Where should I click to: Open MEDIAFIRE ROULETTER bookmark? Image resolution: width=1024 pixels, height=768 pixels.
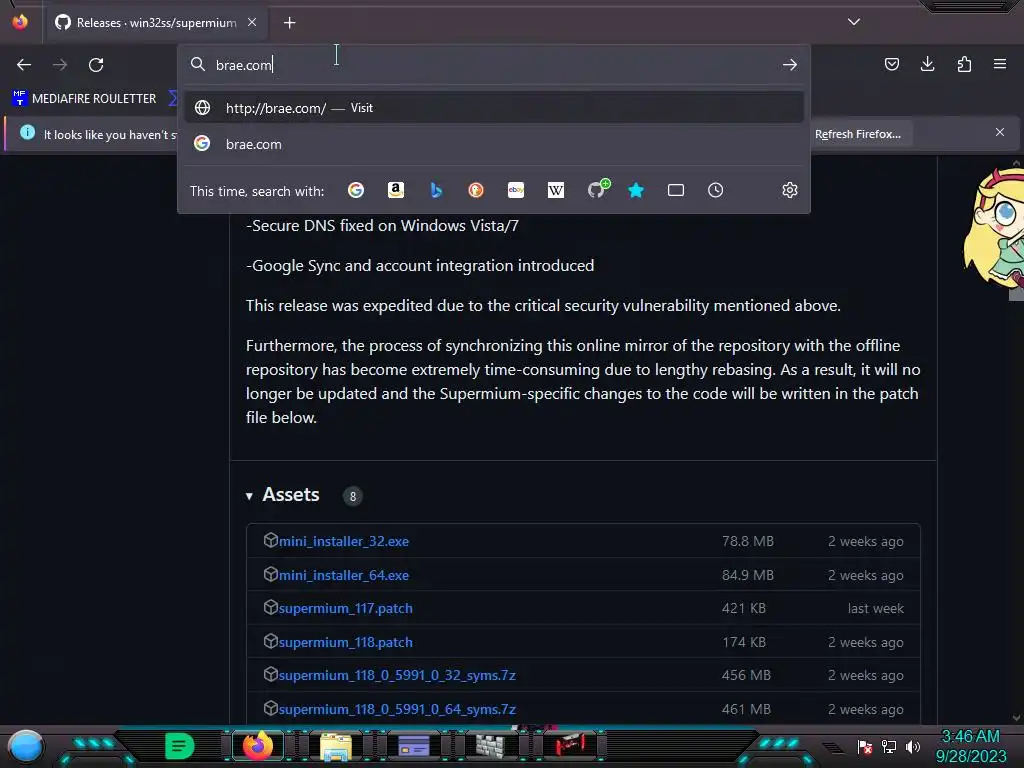click(84, 99)
